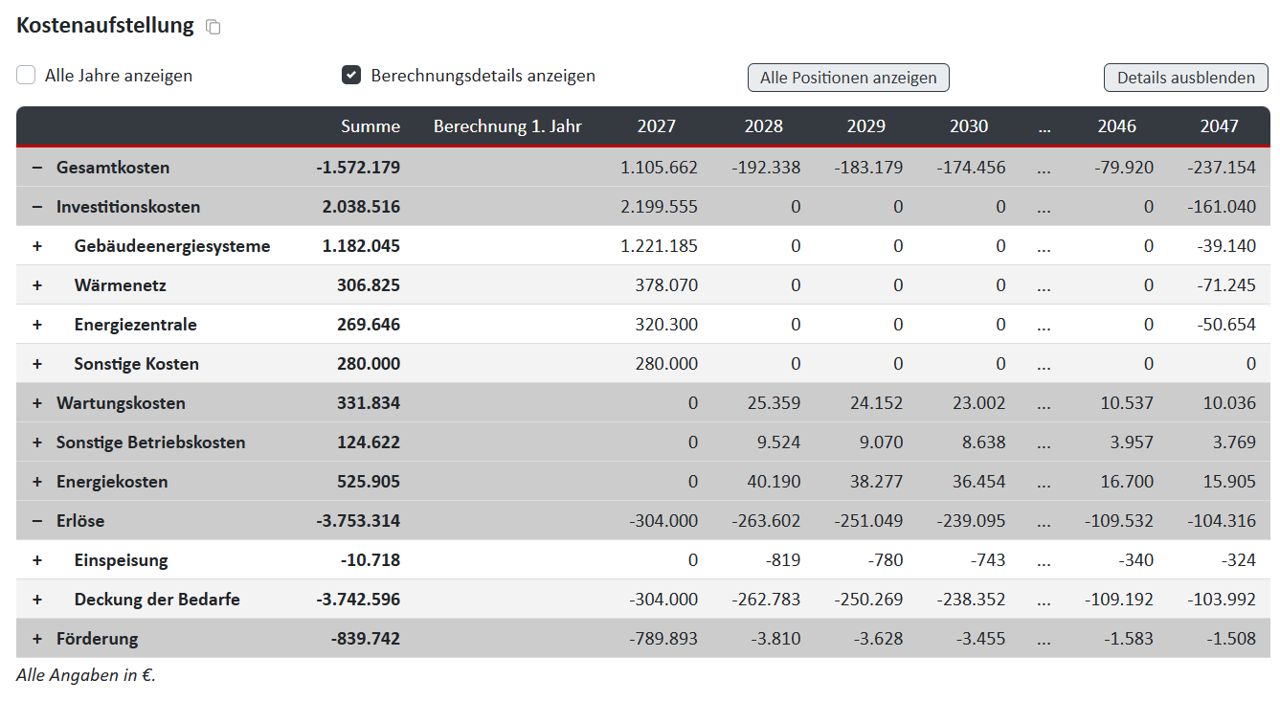Click Deckung der Bedarfe sum -3.742.596

(x=358, y=599)
